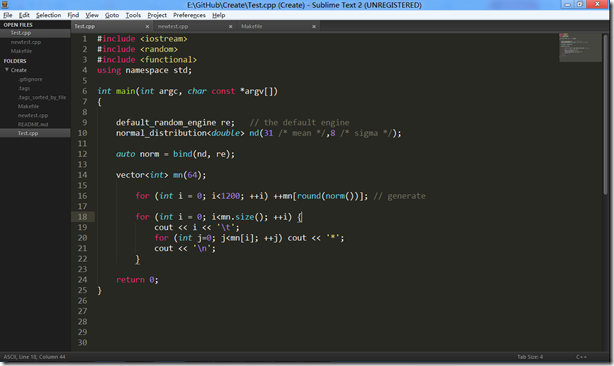Open the Tools menu
Viewport: 614px width, 366px height.
[133, 15]
